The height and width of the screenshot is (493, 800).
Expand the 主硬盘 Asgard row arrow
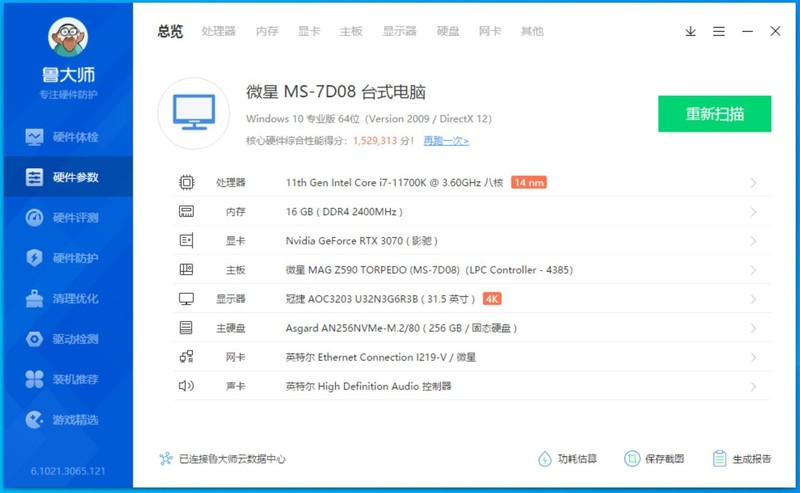coord(753,328)
